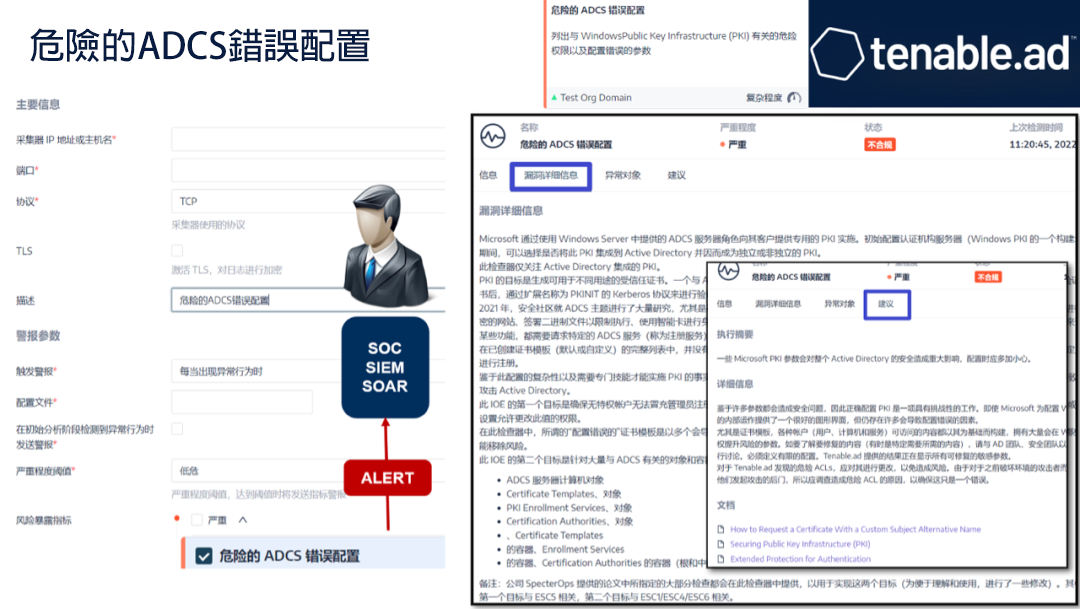Click the 不合规 status badge in the main panel
This screenshot has height=609, width=1080.
(880, 145)
